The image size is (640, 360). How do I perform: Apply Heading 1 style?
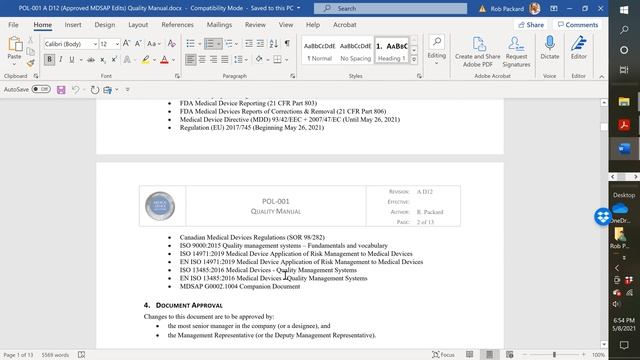[x=391, y=51]
